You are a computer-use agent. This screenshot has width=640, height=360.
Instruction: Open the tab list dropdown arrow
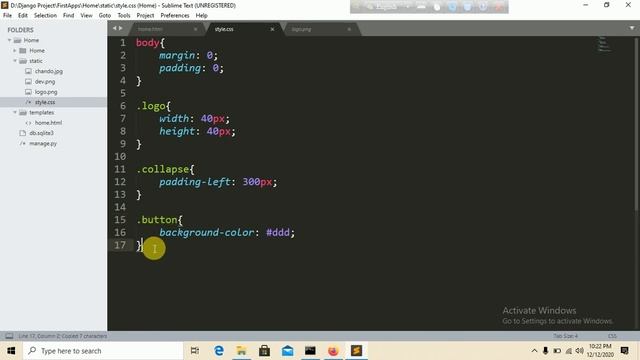pos(632,28)
